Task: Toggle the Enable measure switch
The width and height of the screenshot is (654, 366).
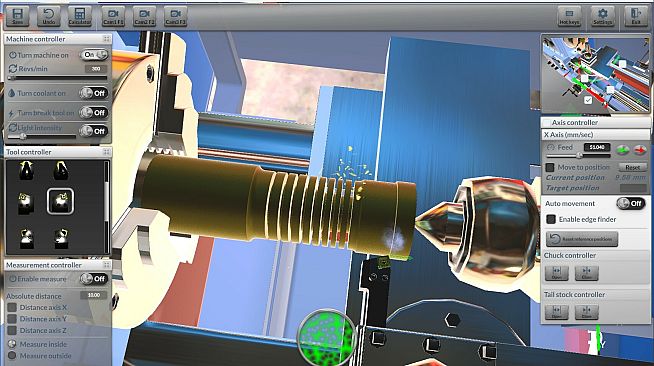Action: [x=94, y=278]
